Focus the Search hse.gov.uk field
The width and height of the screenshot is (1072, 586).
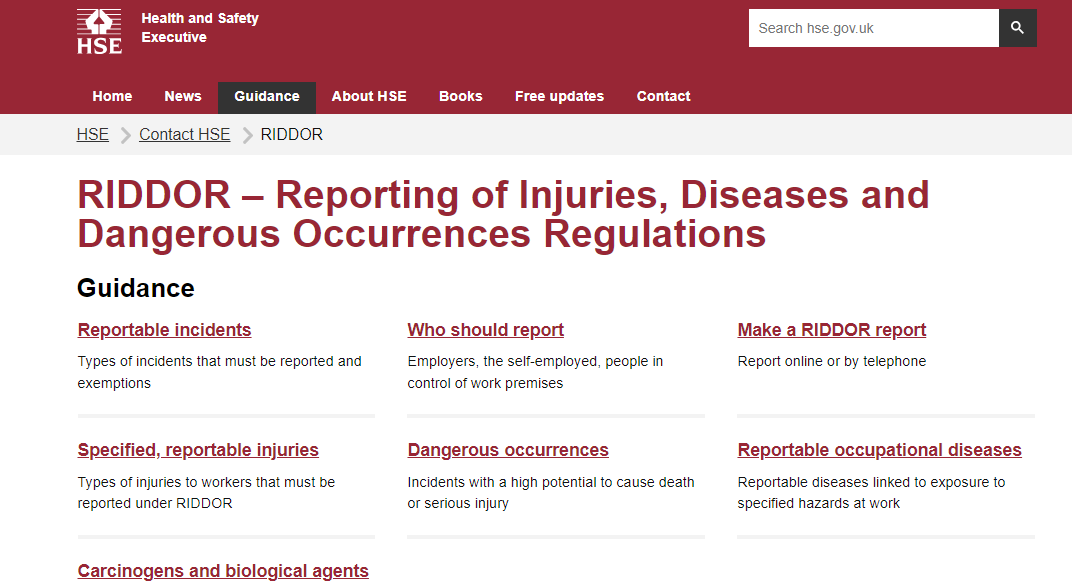(x=874, y=28)
